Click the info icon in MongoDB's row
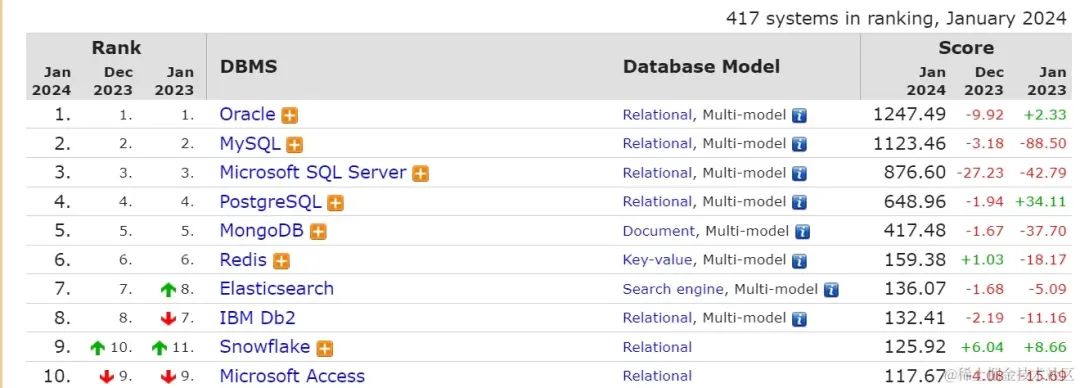The image size is (1080, 388). [x=802, y=232]
